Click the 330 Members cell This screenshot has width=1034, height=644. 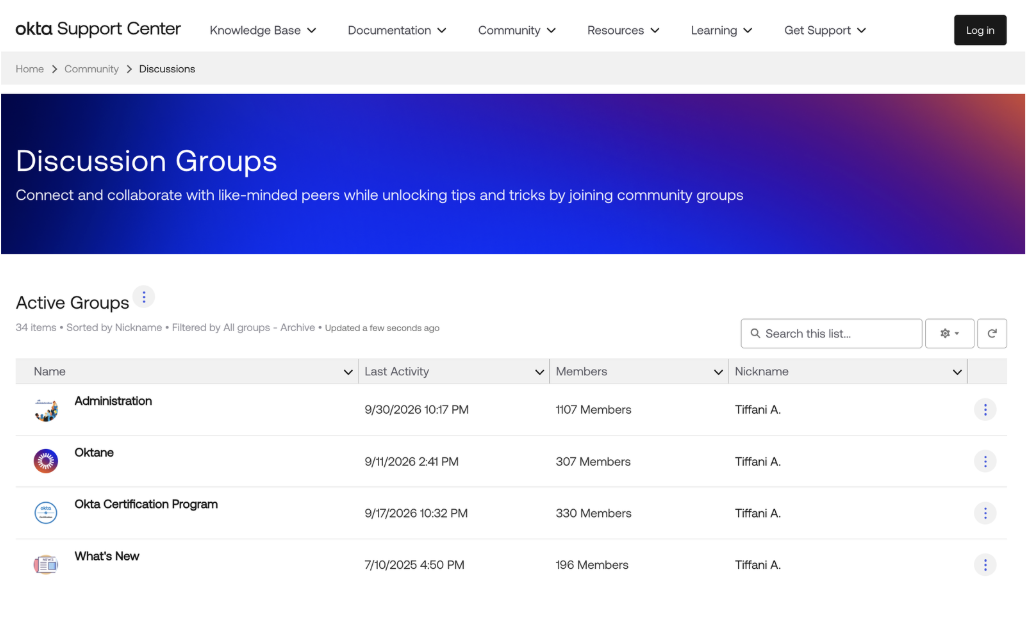point(593,513)
